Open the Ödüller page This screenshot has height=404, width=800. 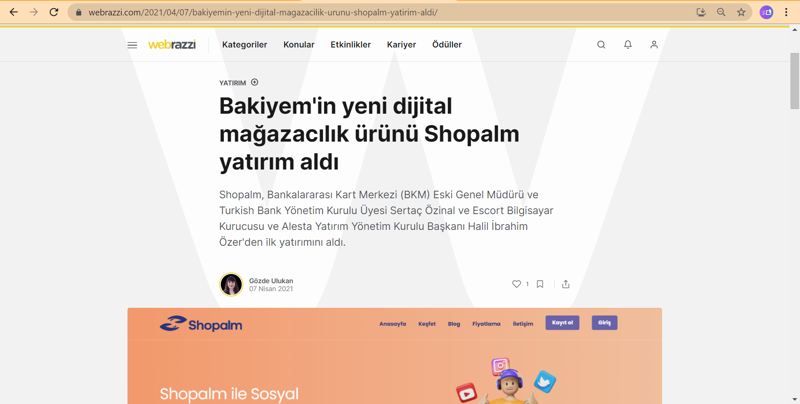coord(447,45)
